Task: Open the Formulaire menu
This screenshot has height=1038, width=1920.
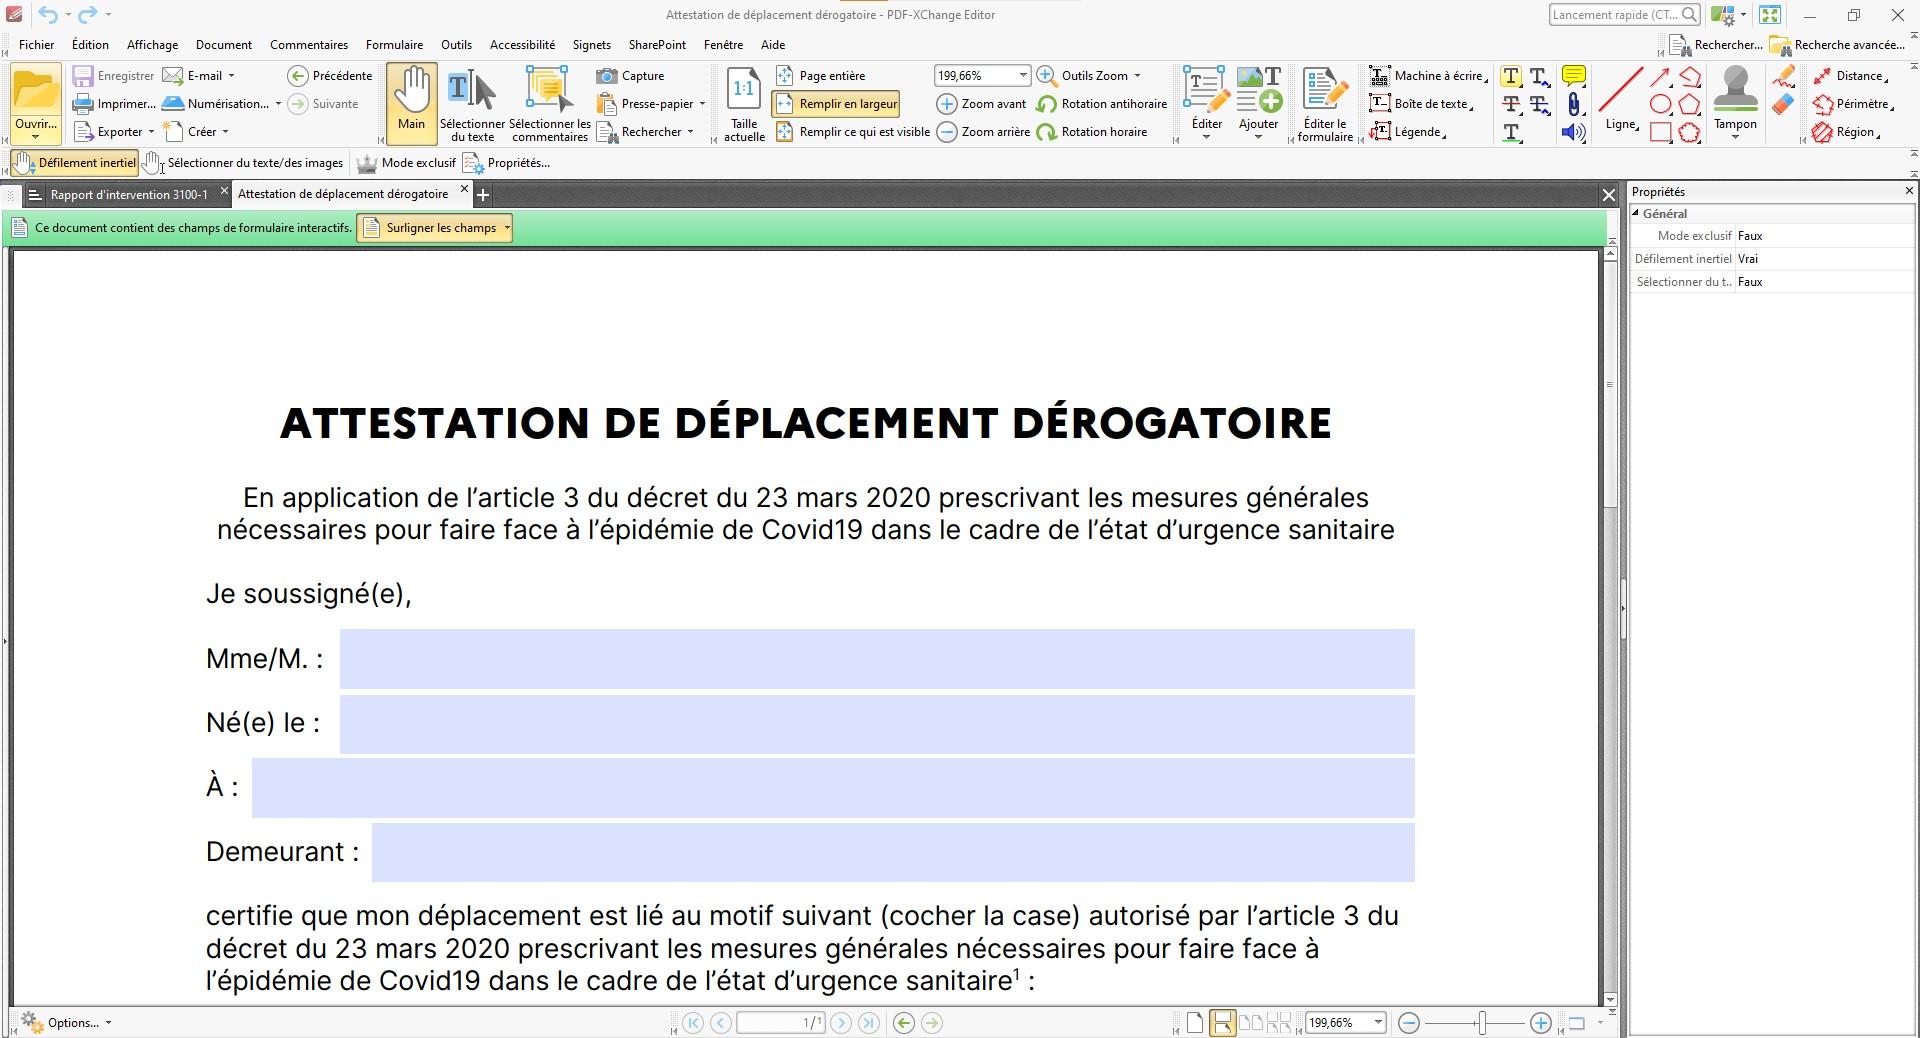Action: pyautogui.click(x=394, y=45)
